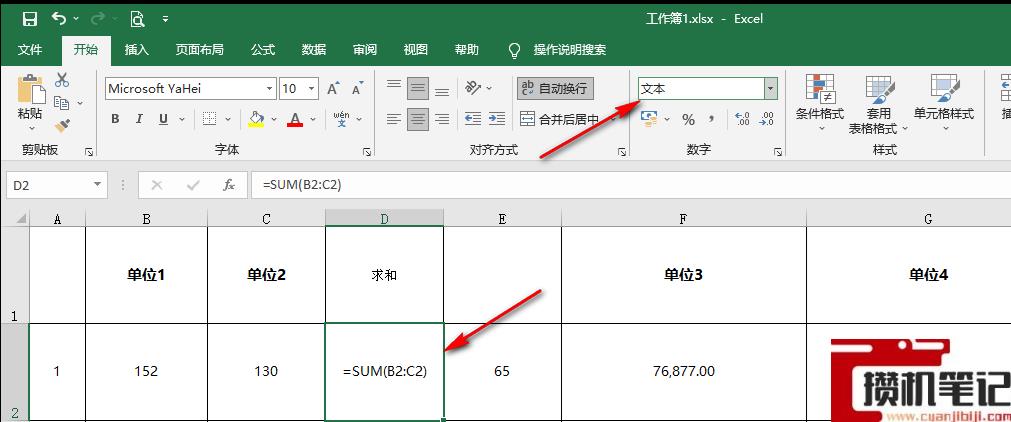Viewport: 1011px width, 422px height.
Task: Click the Save icon in quick access toolbar
Action: click(29, 19)
